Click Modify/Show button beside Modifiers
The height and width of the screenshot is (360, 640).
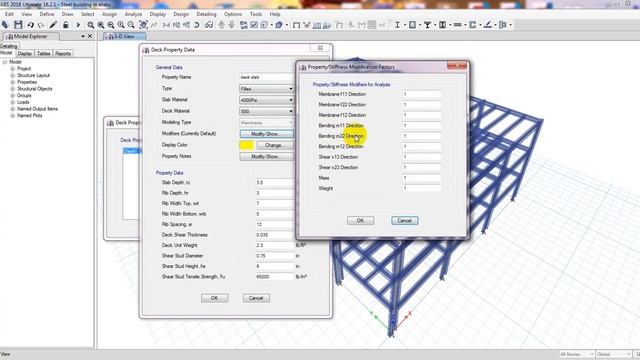266,134
